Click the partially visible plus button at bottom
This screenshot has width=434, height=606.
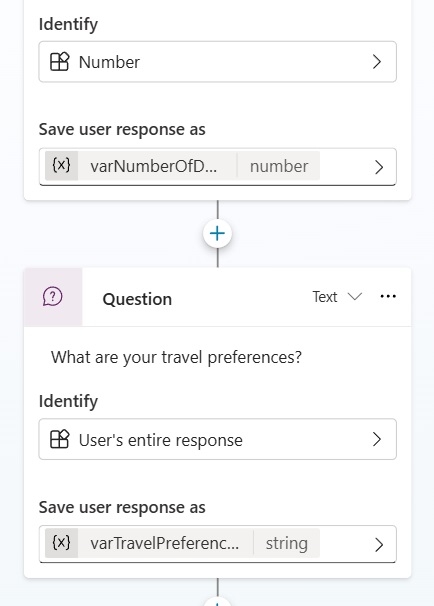pyautogui.click(x=217, y=601)
